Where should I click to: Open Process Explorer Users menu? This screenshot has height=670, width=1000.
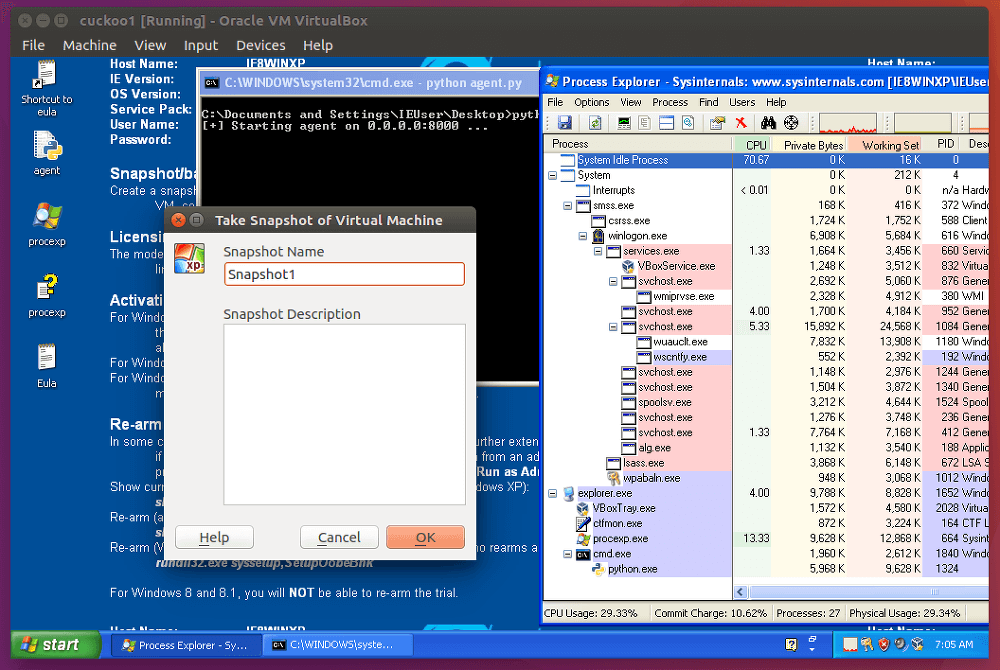point(742,102)
